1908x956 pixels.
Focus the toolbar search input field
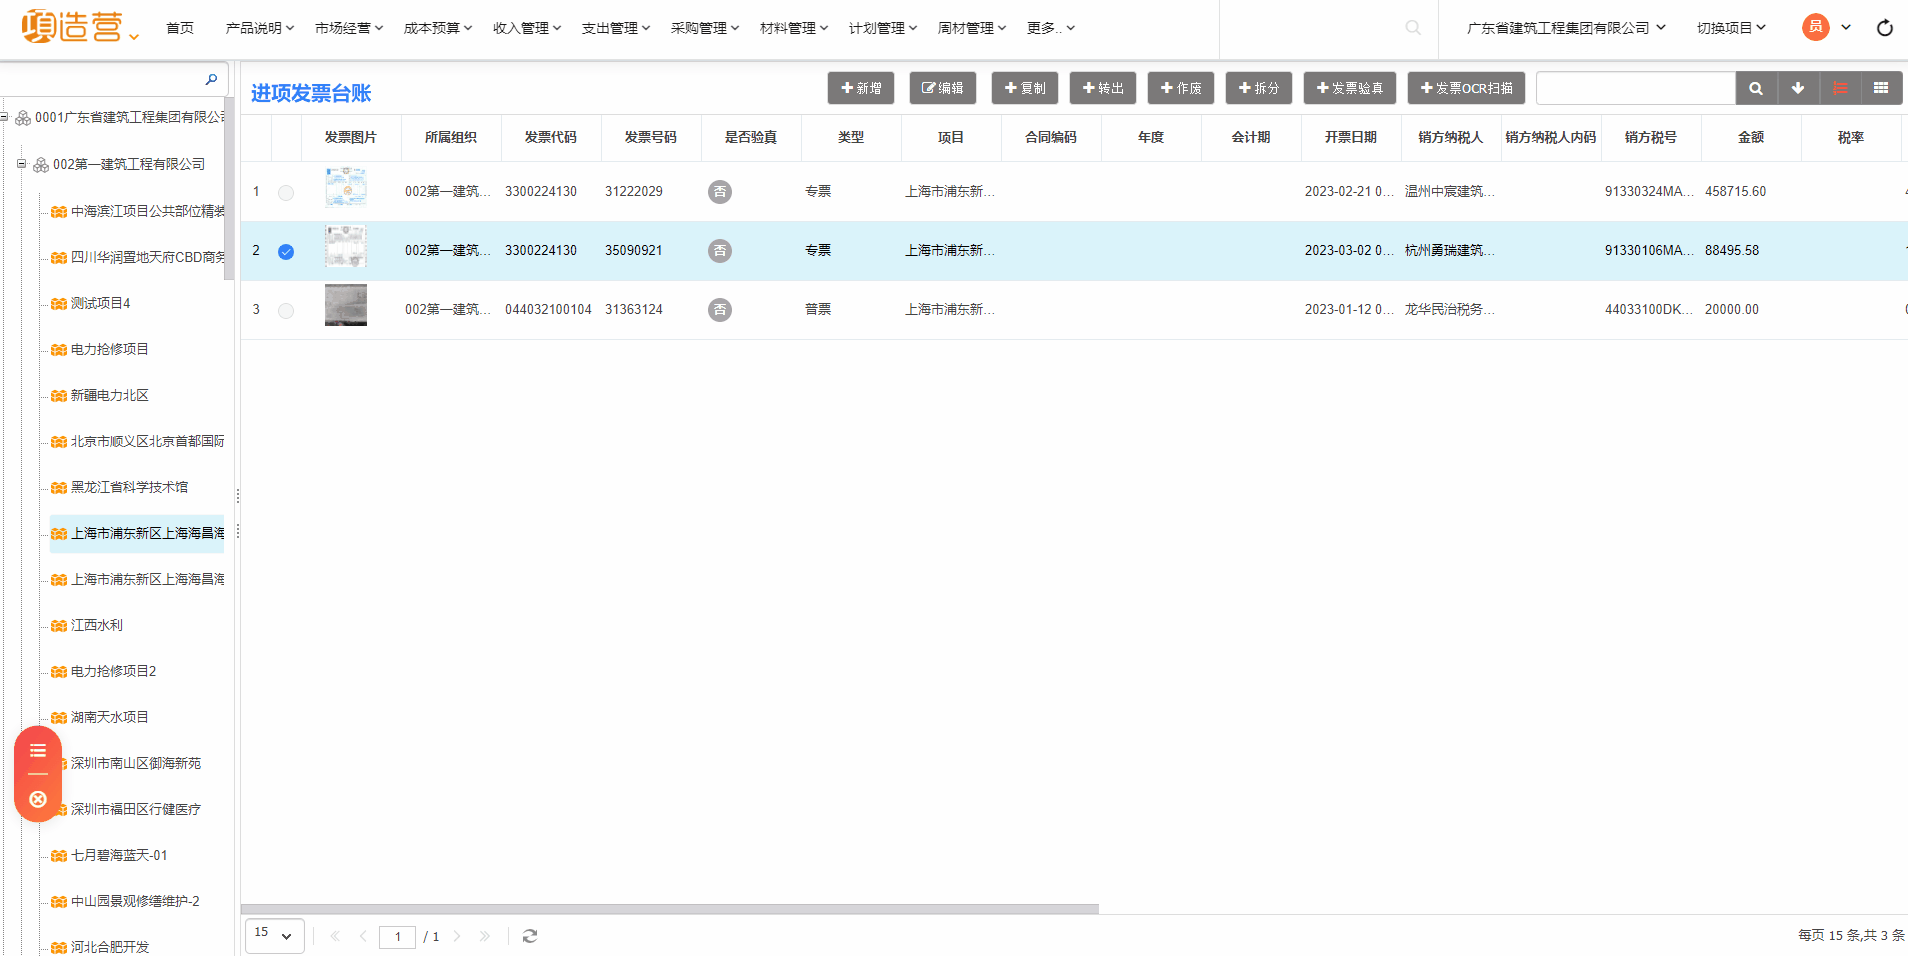pos(1636,88)
